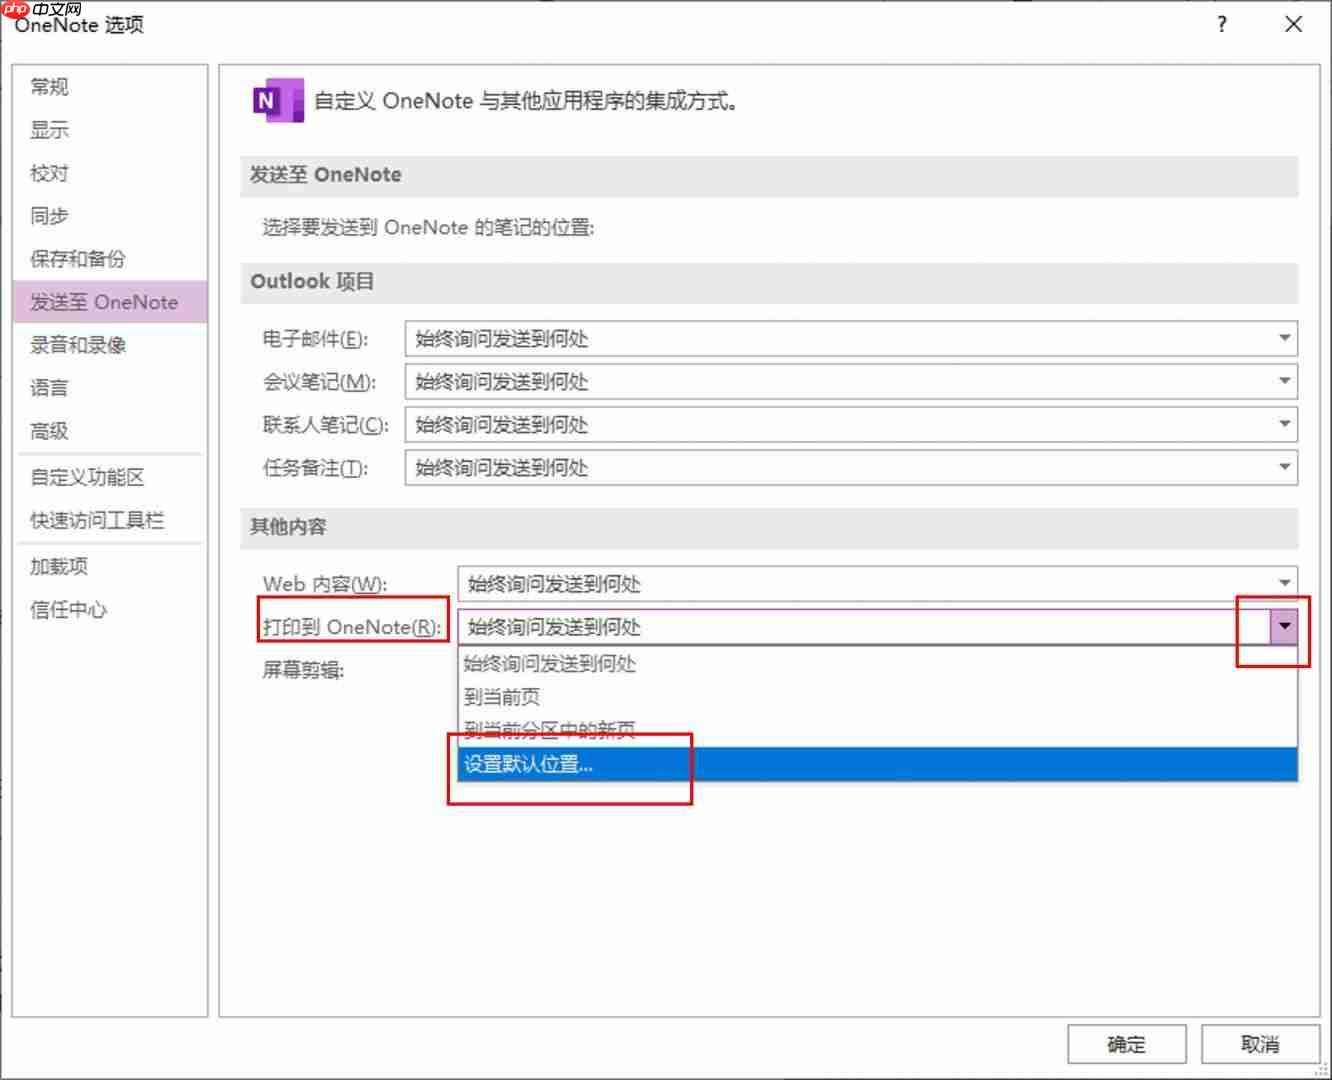Open help with the ? button
Image resolution: width=1332 pixels, height=1080 pixels.
pyautogui.click(x=1222, y=24)
